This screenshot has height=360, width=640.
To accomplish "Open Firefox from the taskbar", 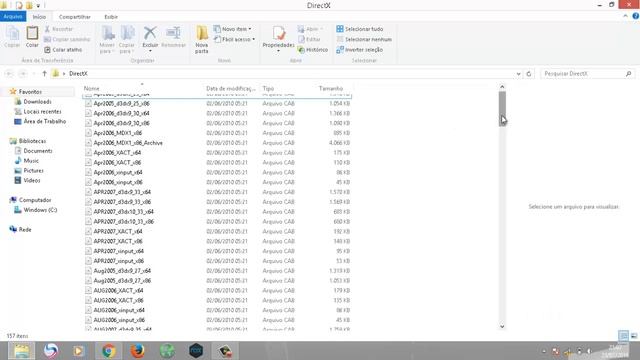I will pyautogui.click(x=138, y=351).
